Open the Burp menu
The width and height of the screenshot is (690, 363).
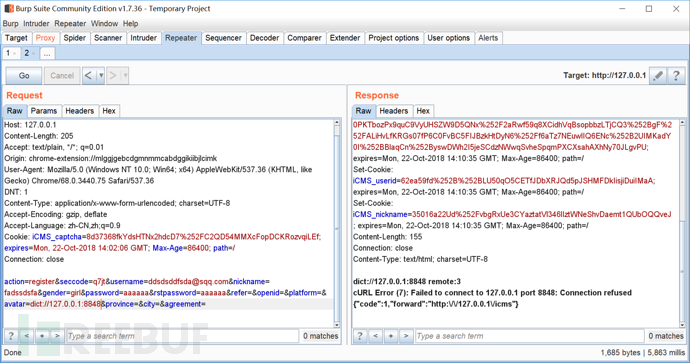tap(11, 24)
